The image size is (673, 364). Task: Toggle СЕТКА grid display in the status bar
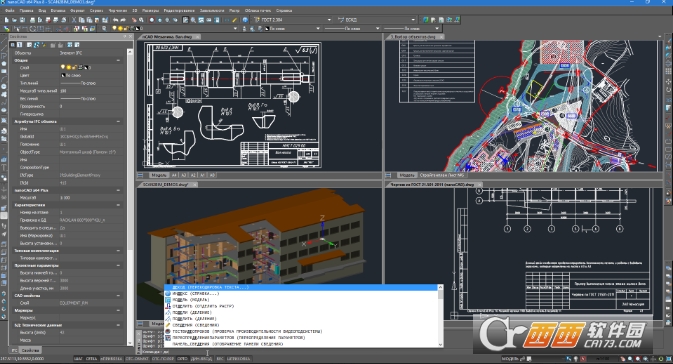(x=91, y=358)
